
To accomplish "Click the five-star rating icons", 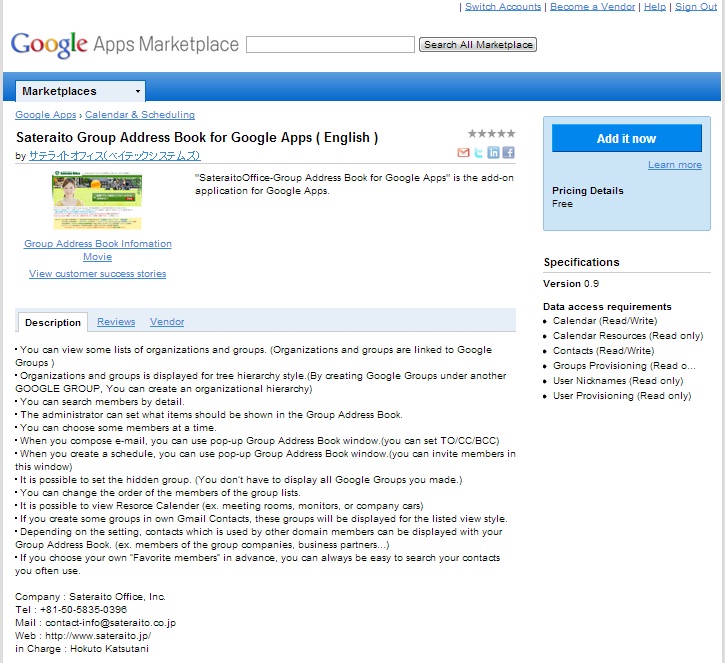I will (491, 134).
